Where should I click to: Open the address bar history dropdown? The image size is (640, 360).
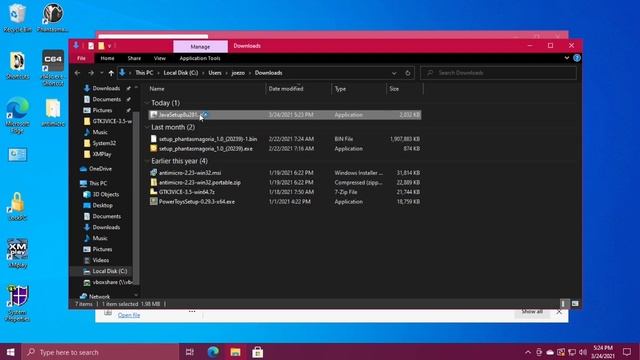pyautogui.click(x=394, y=73)
